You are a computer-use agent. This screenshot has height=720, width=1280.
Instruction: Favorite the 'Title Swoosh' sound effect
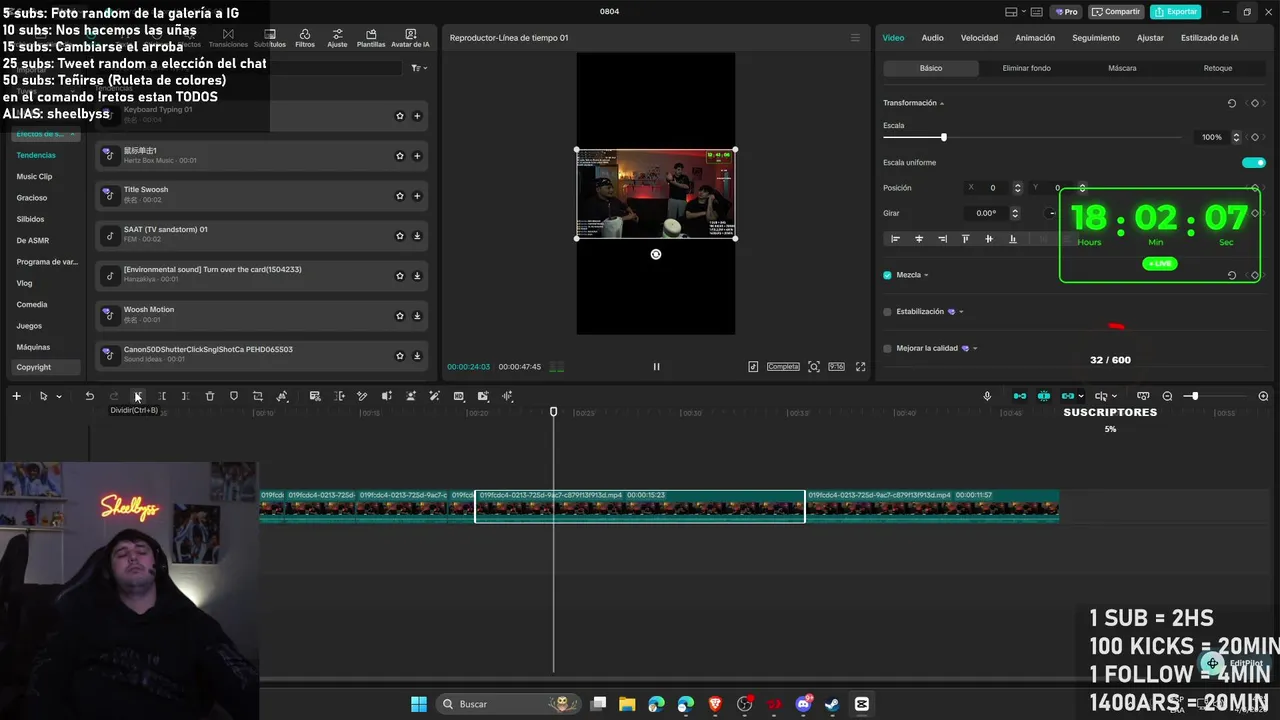click(400, 196)
